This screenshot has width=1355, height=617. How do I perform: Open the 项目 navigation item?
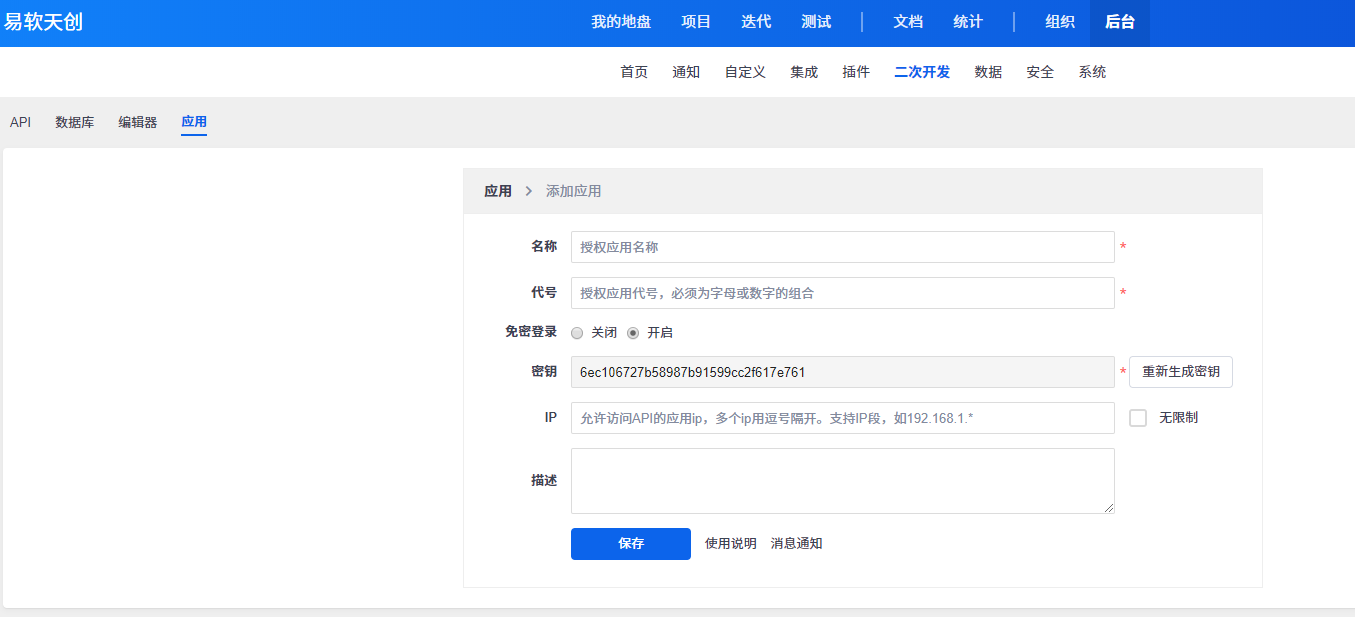(x=696, y=22)
